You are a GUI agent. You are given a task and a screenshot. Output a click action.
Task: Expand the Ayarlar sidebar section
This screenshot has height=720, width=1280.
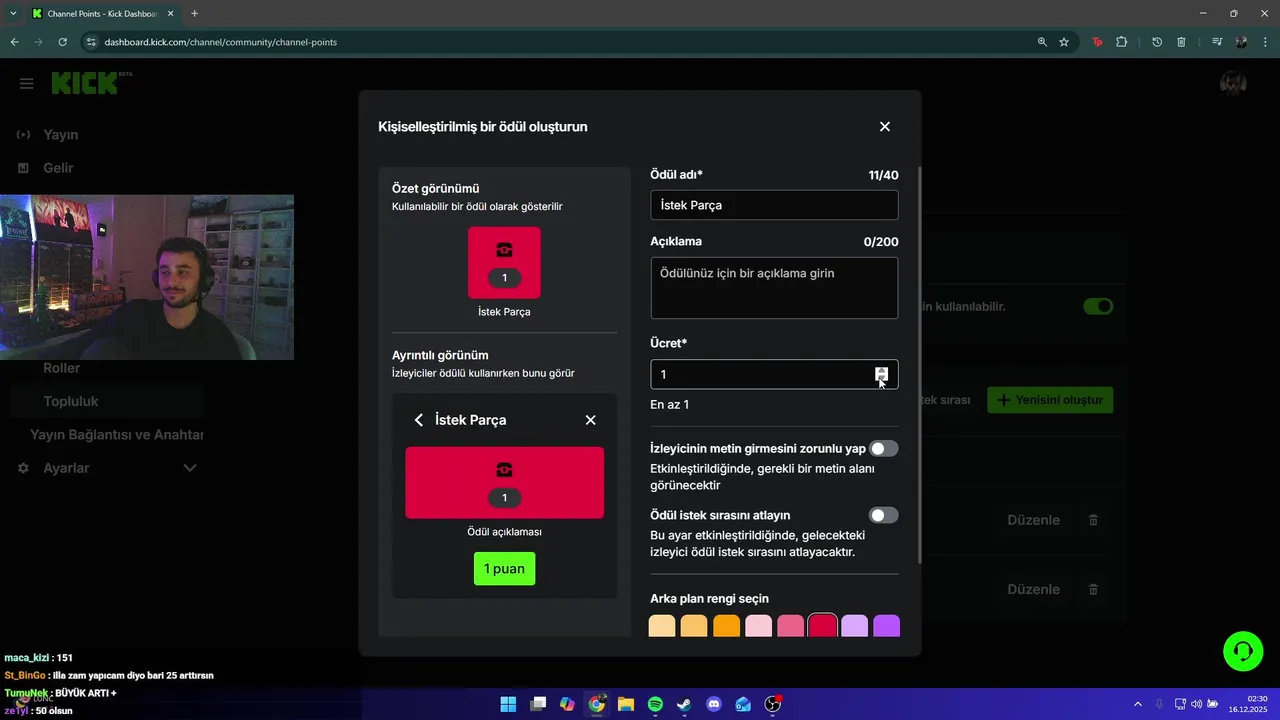point(190,468)
